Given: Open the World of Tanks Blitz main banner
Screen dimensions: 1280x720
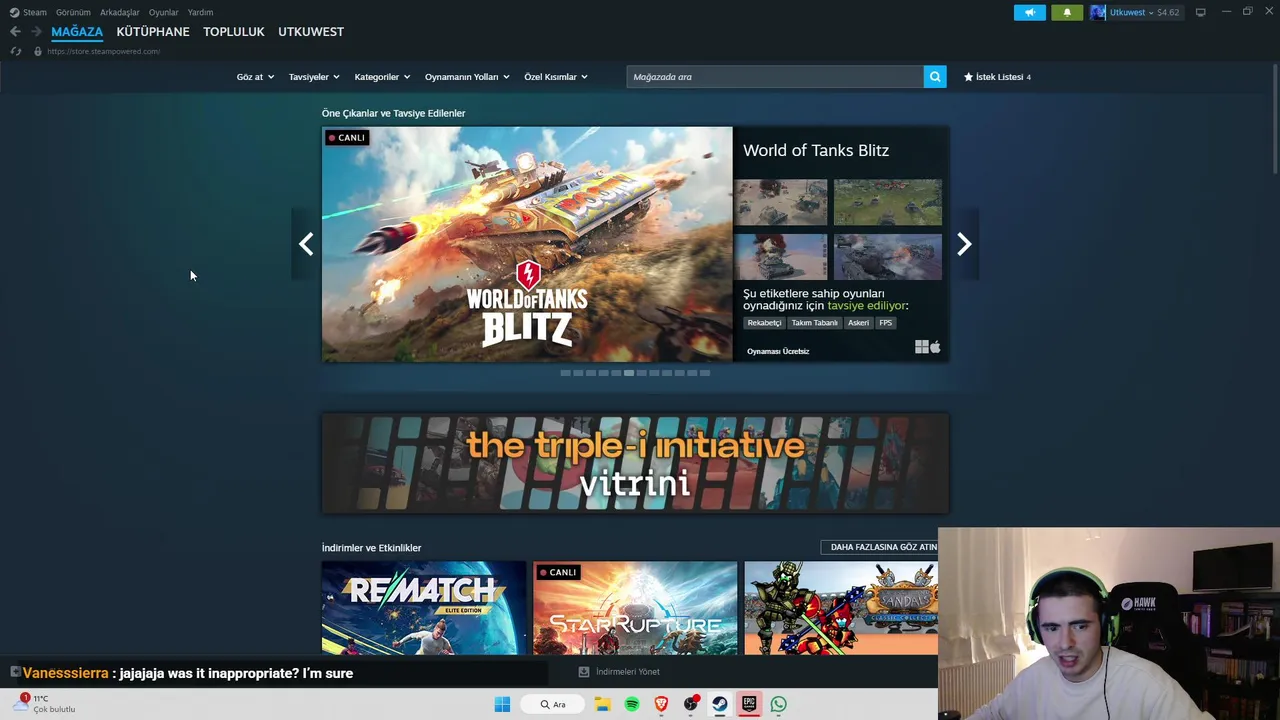Looking at the screenshot, I should point(527,244).
